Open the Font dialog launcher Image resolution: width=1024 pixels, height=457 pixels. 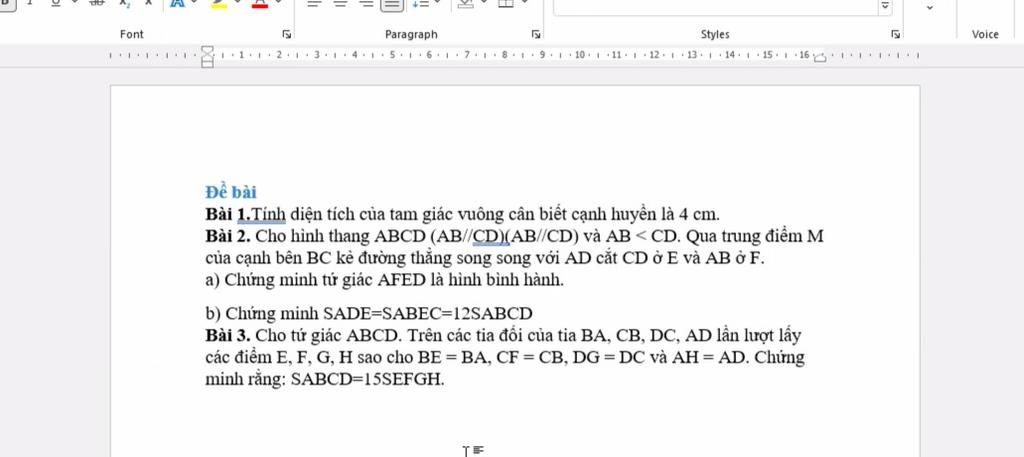[x=286, y=34]
